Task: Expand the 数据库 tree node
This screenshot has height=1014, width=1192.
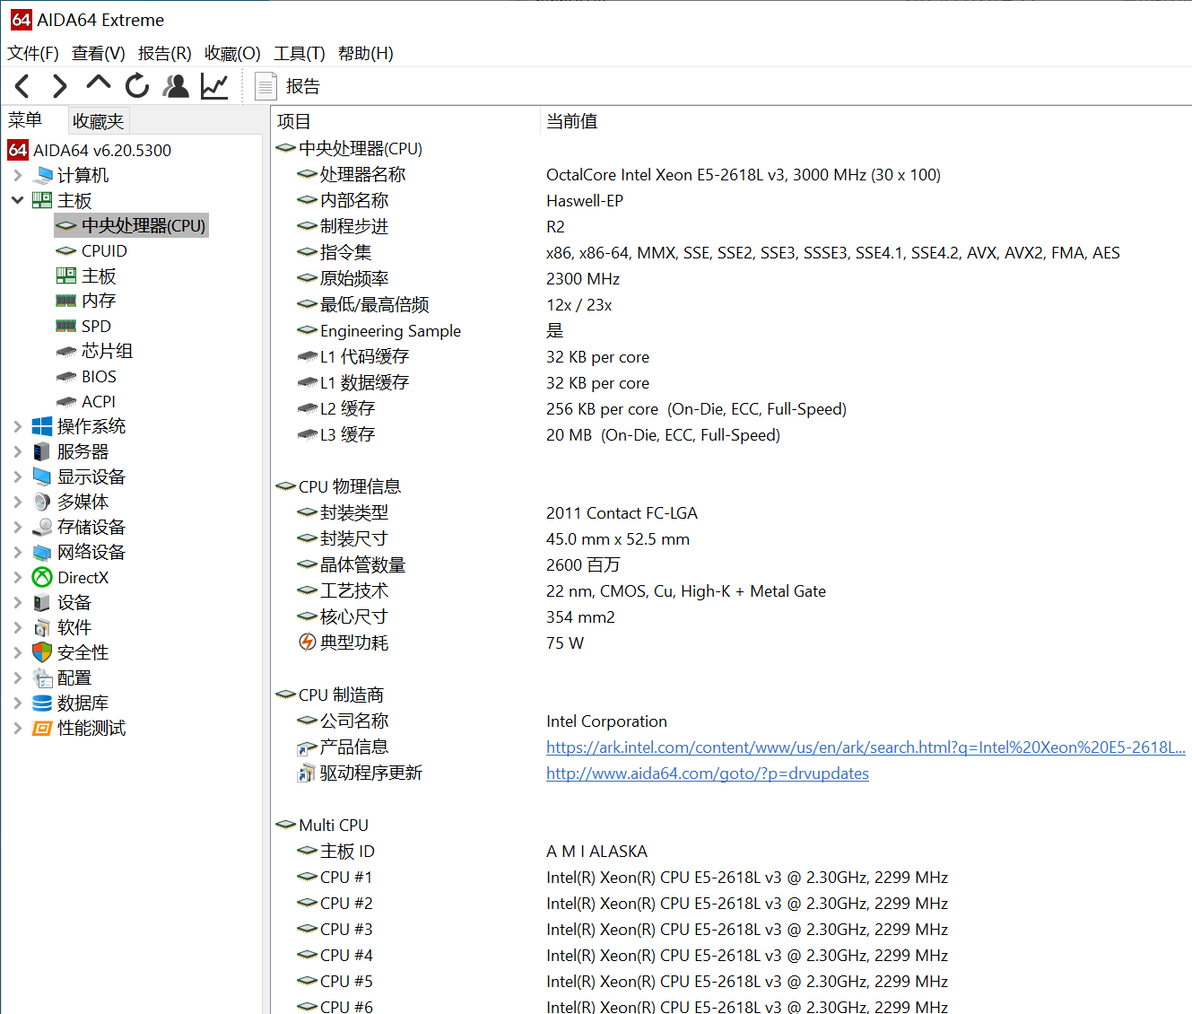Action: 17,703
